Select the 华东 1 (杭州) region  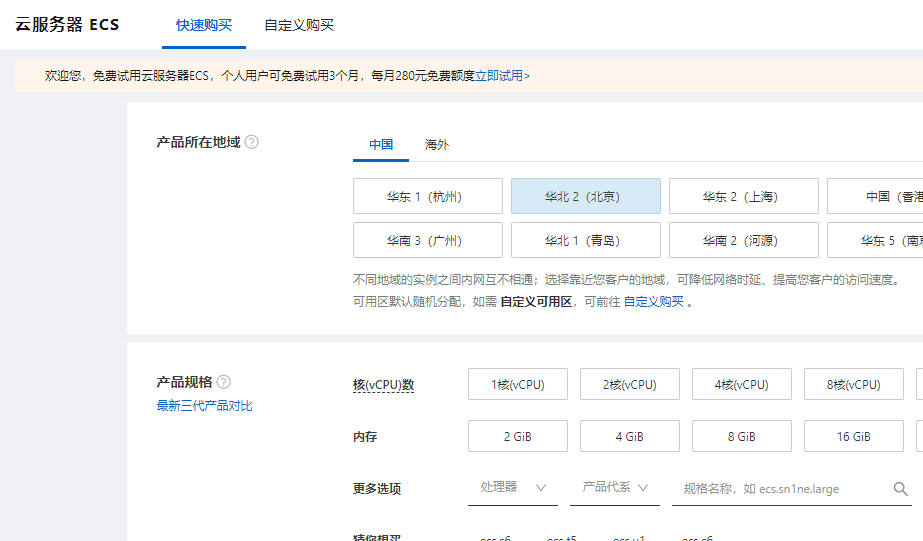coord(427,196)
